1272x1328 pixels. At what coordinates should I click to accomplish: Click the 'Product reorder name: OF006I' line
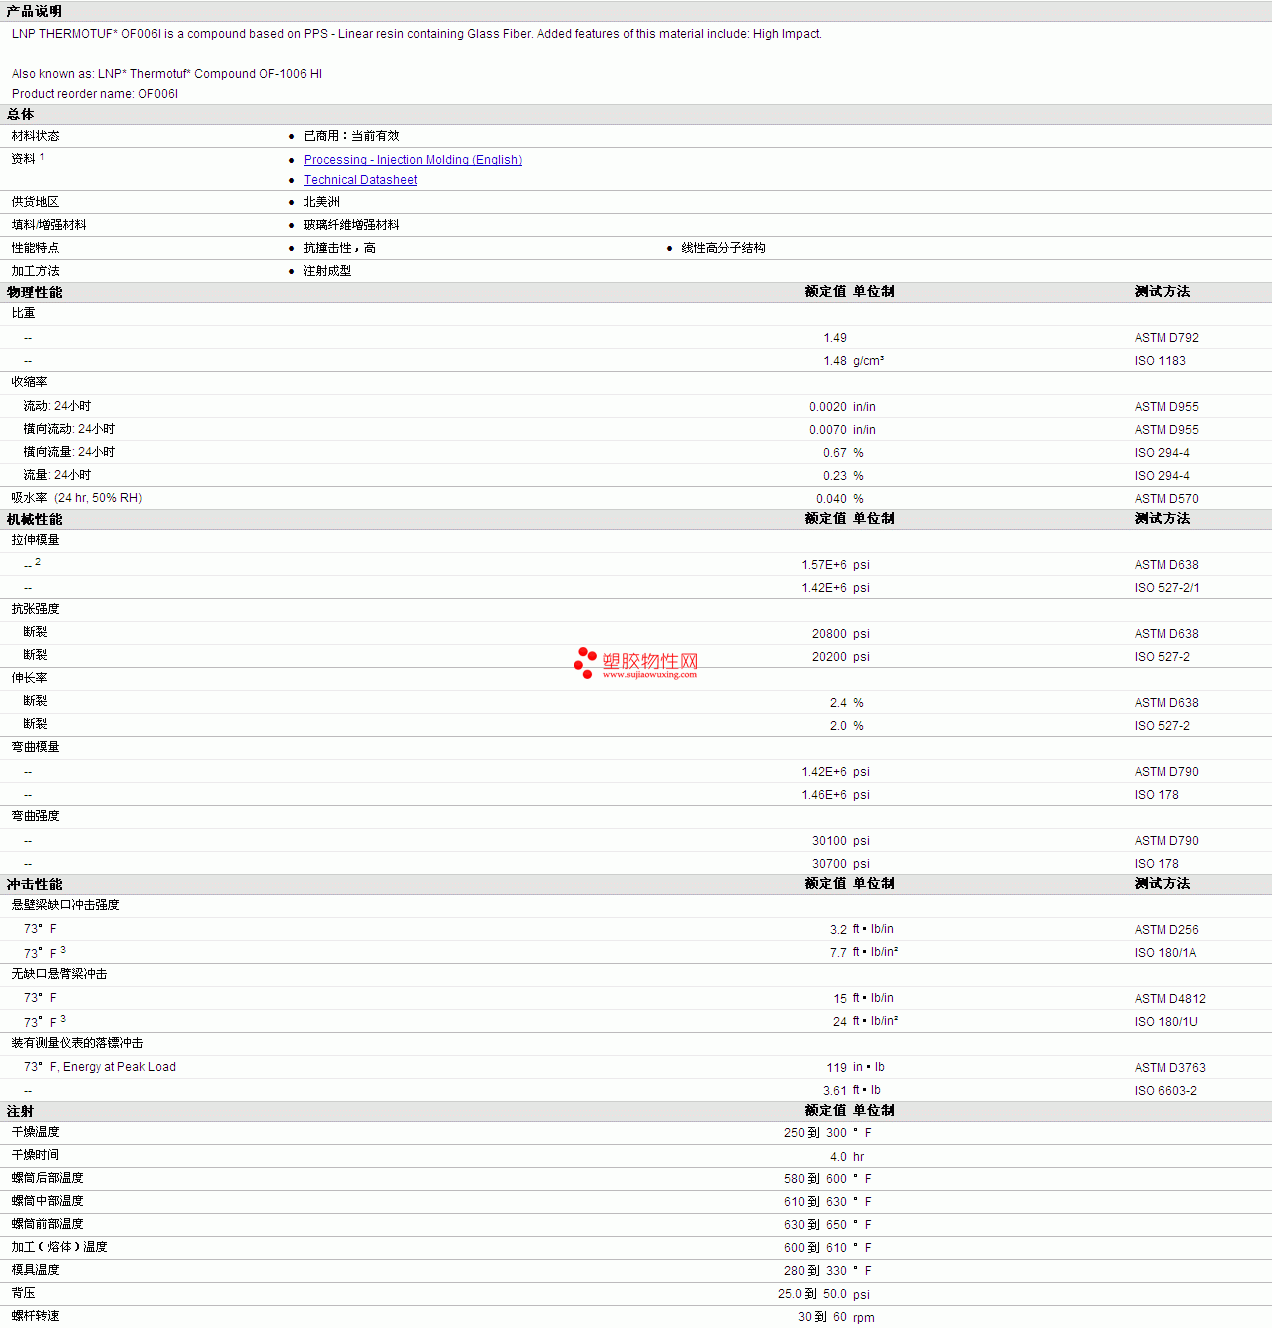click(x=95, y=94)
